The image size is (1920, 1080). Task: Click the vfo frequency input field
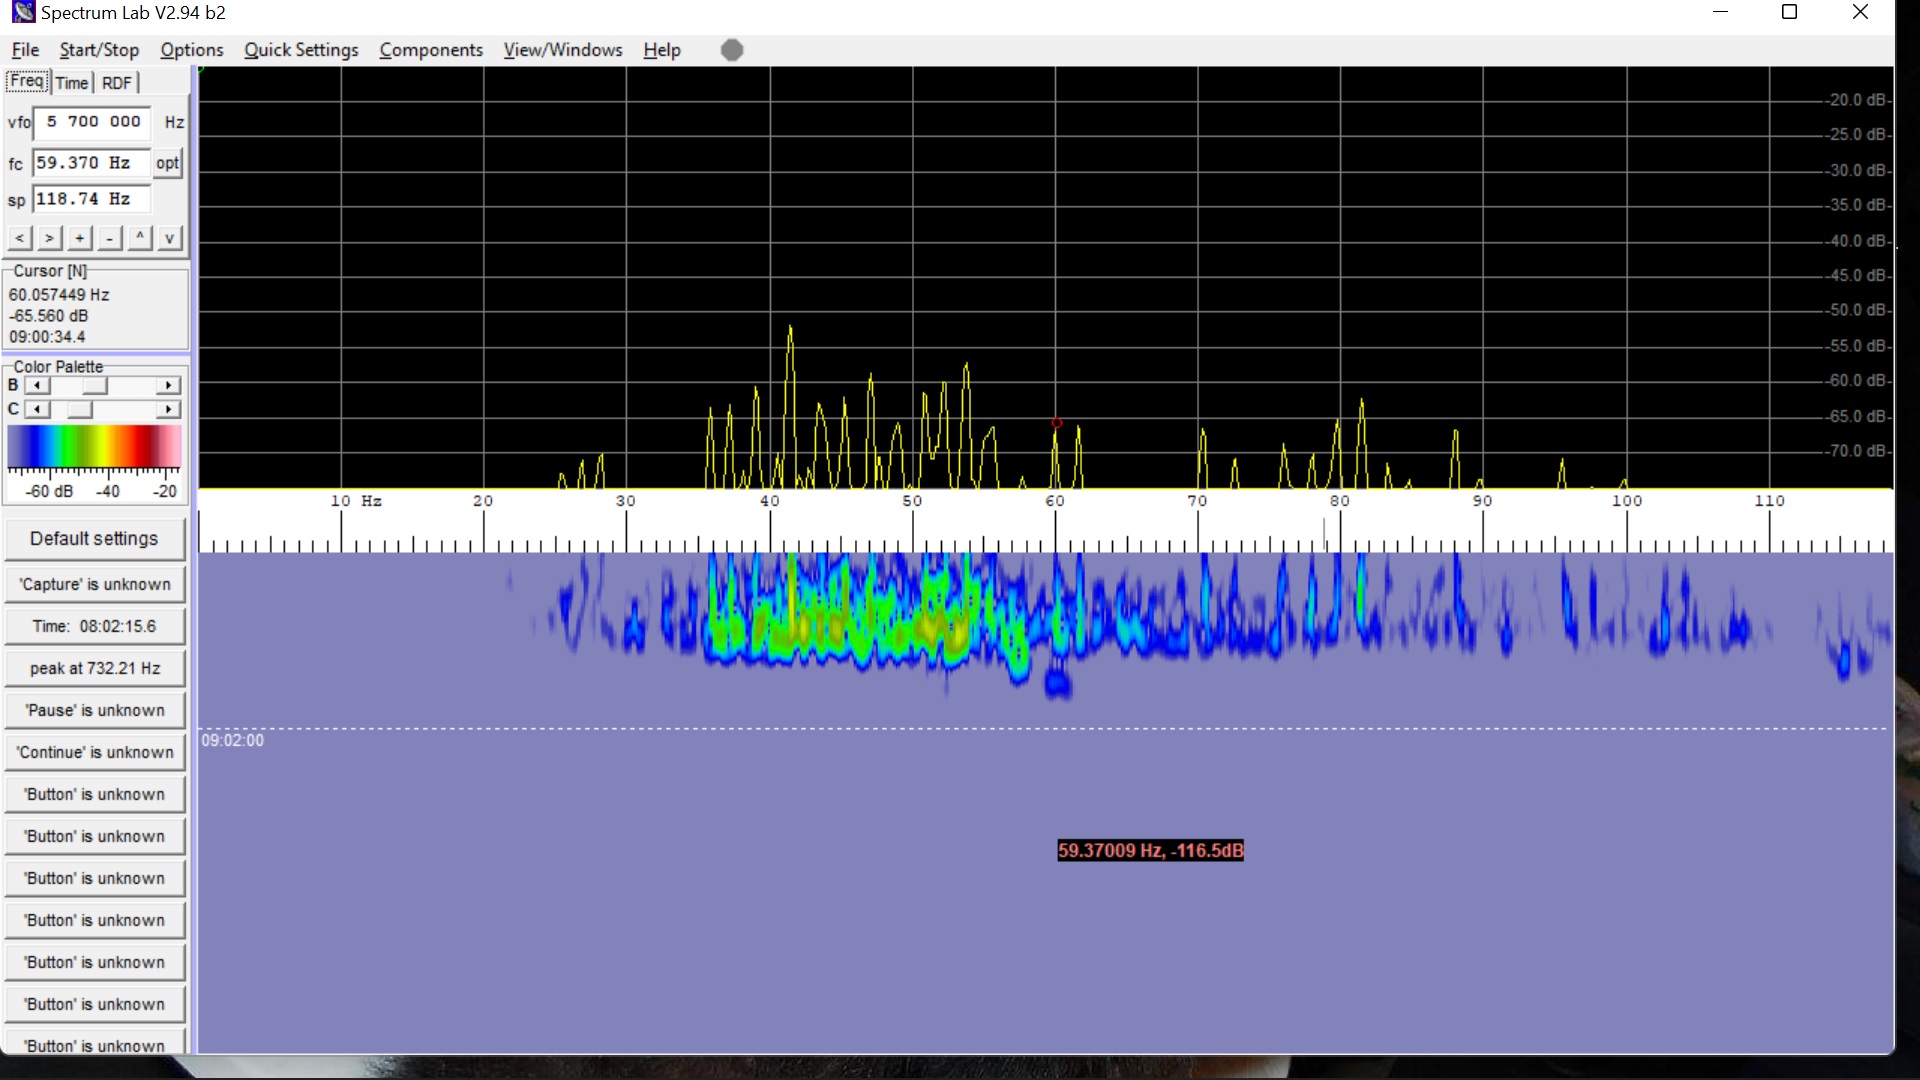92,122
